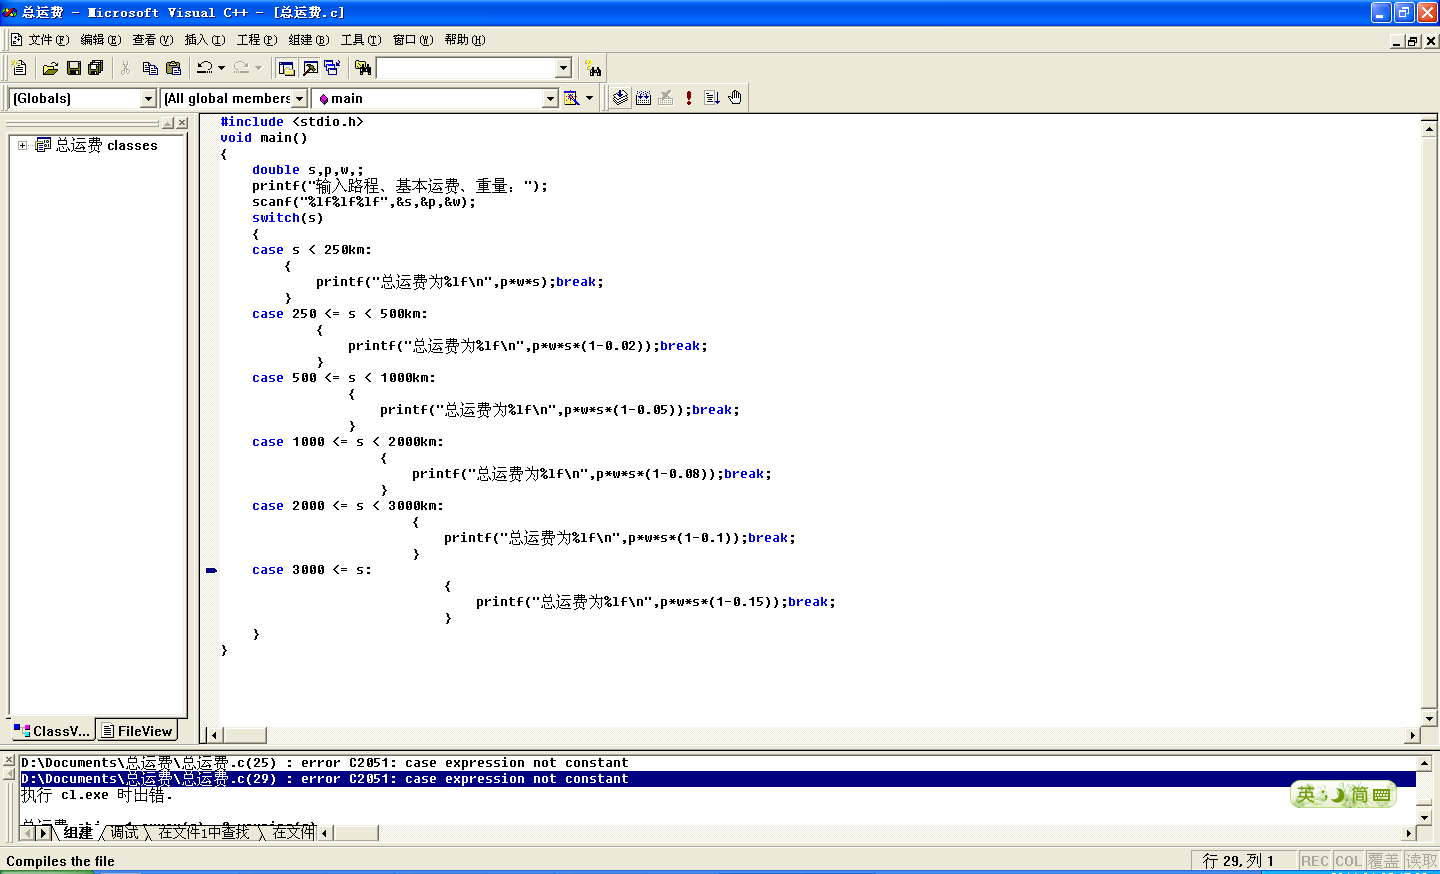
Task: Expand the 总运费 classes tree node
Action: point(22,145)
